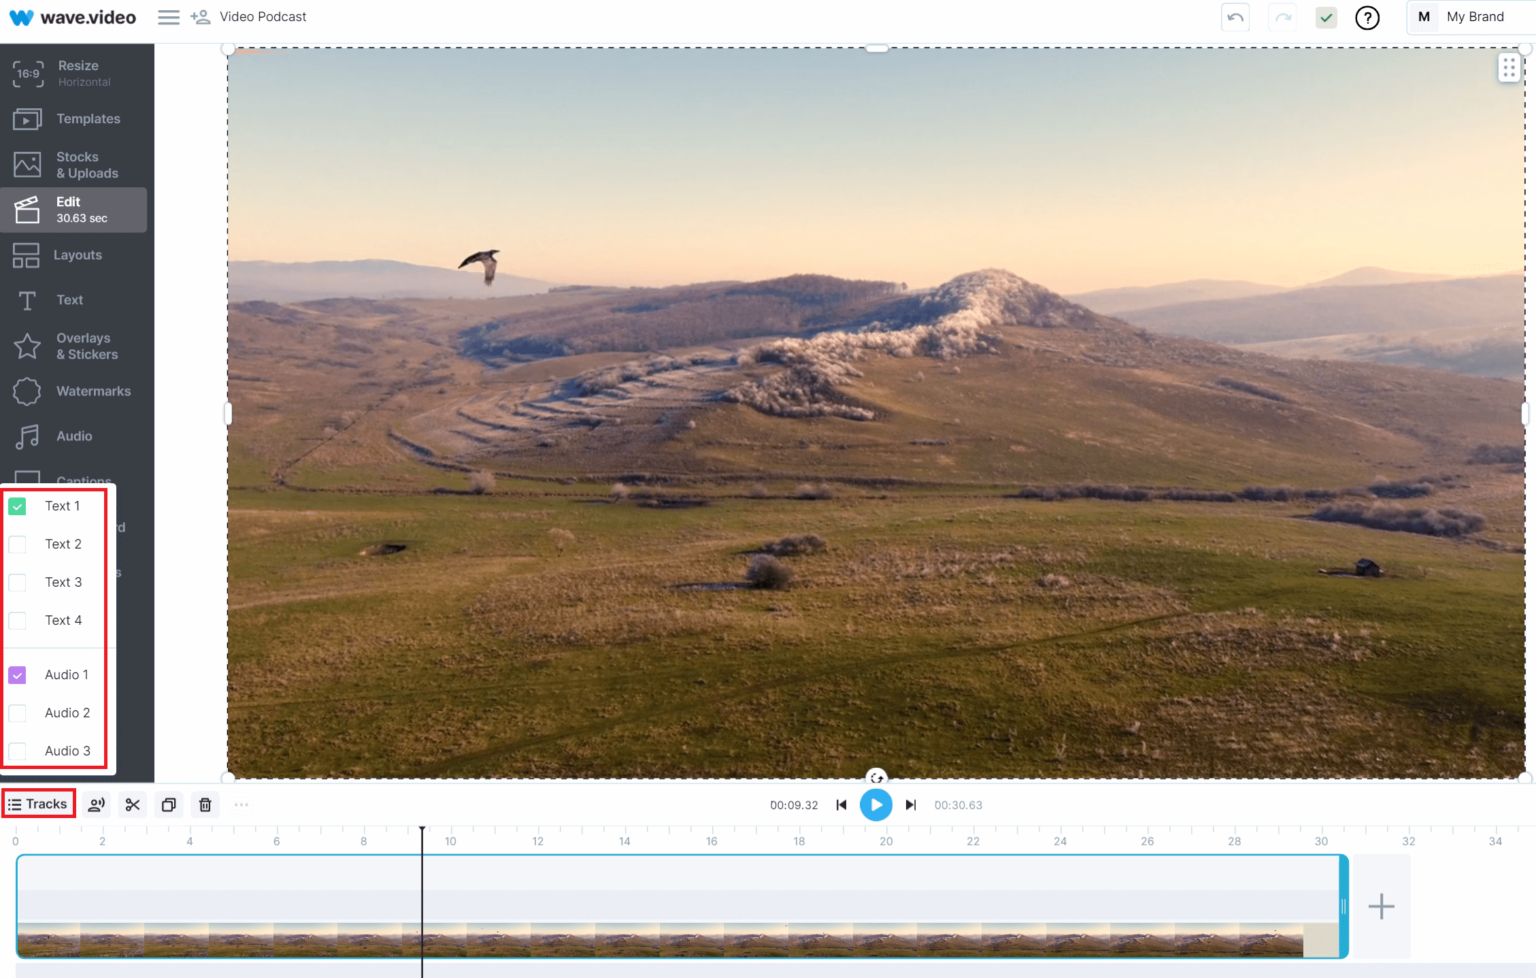Viewport: 1536px width, 978px height.
Task: Enable the Text 2 track checkbox
Action: click(x=16, y=544)
